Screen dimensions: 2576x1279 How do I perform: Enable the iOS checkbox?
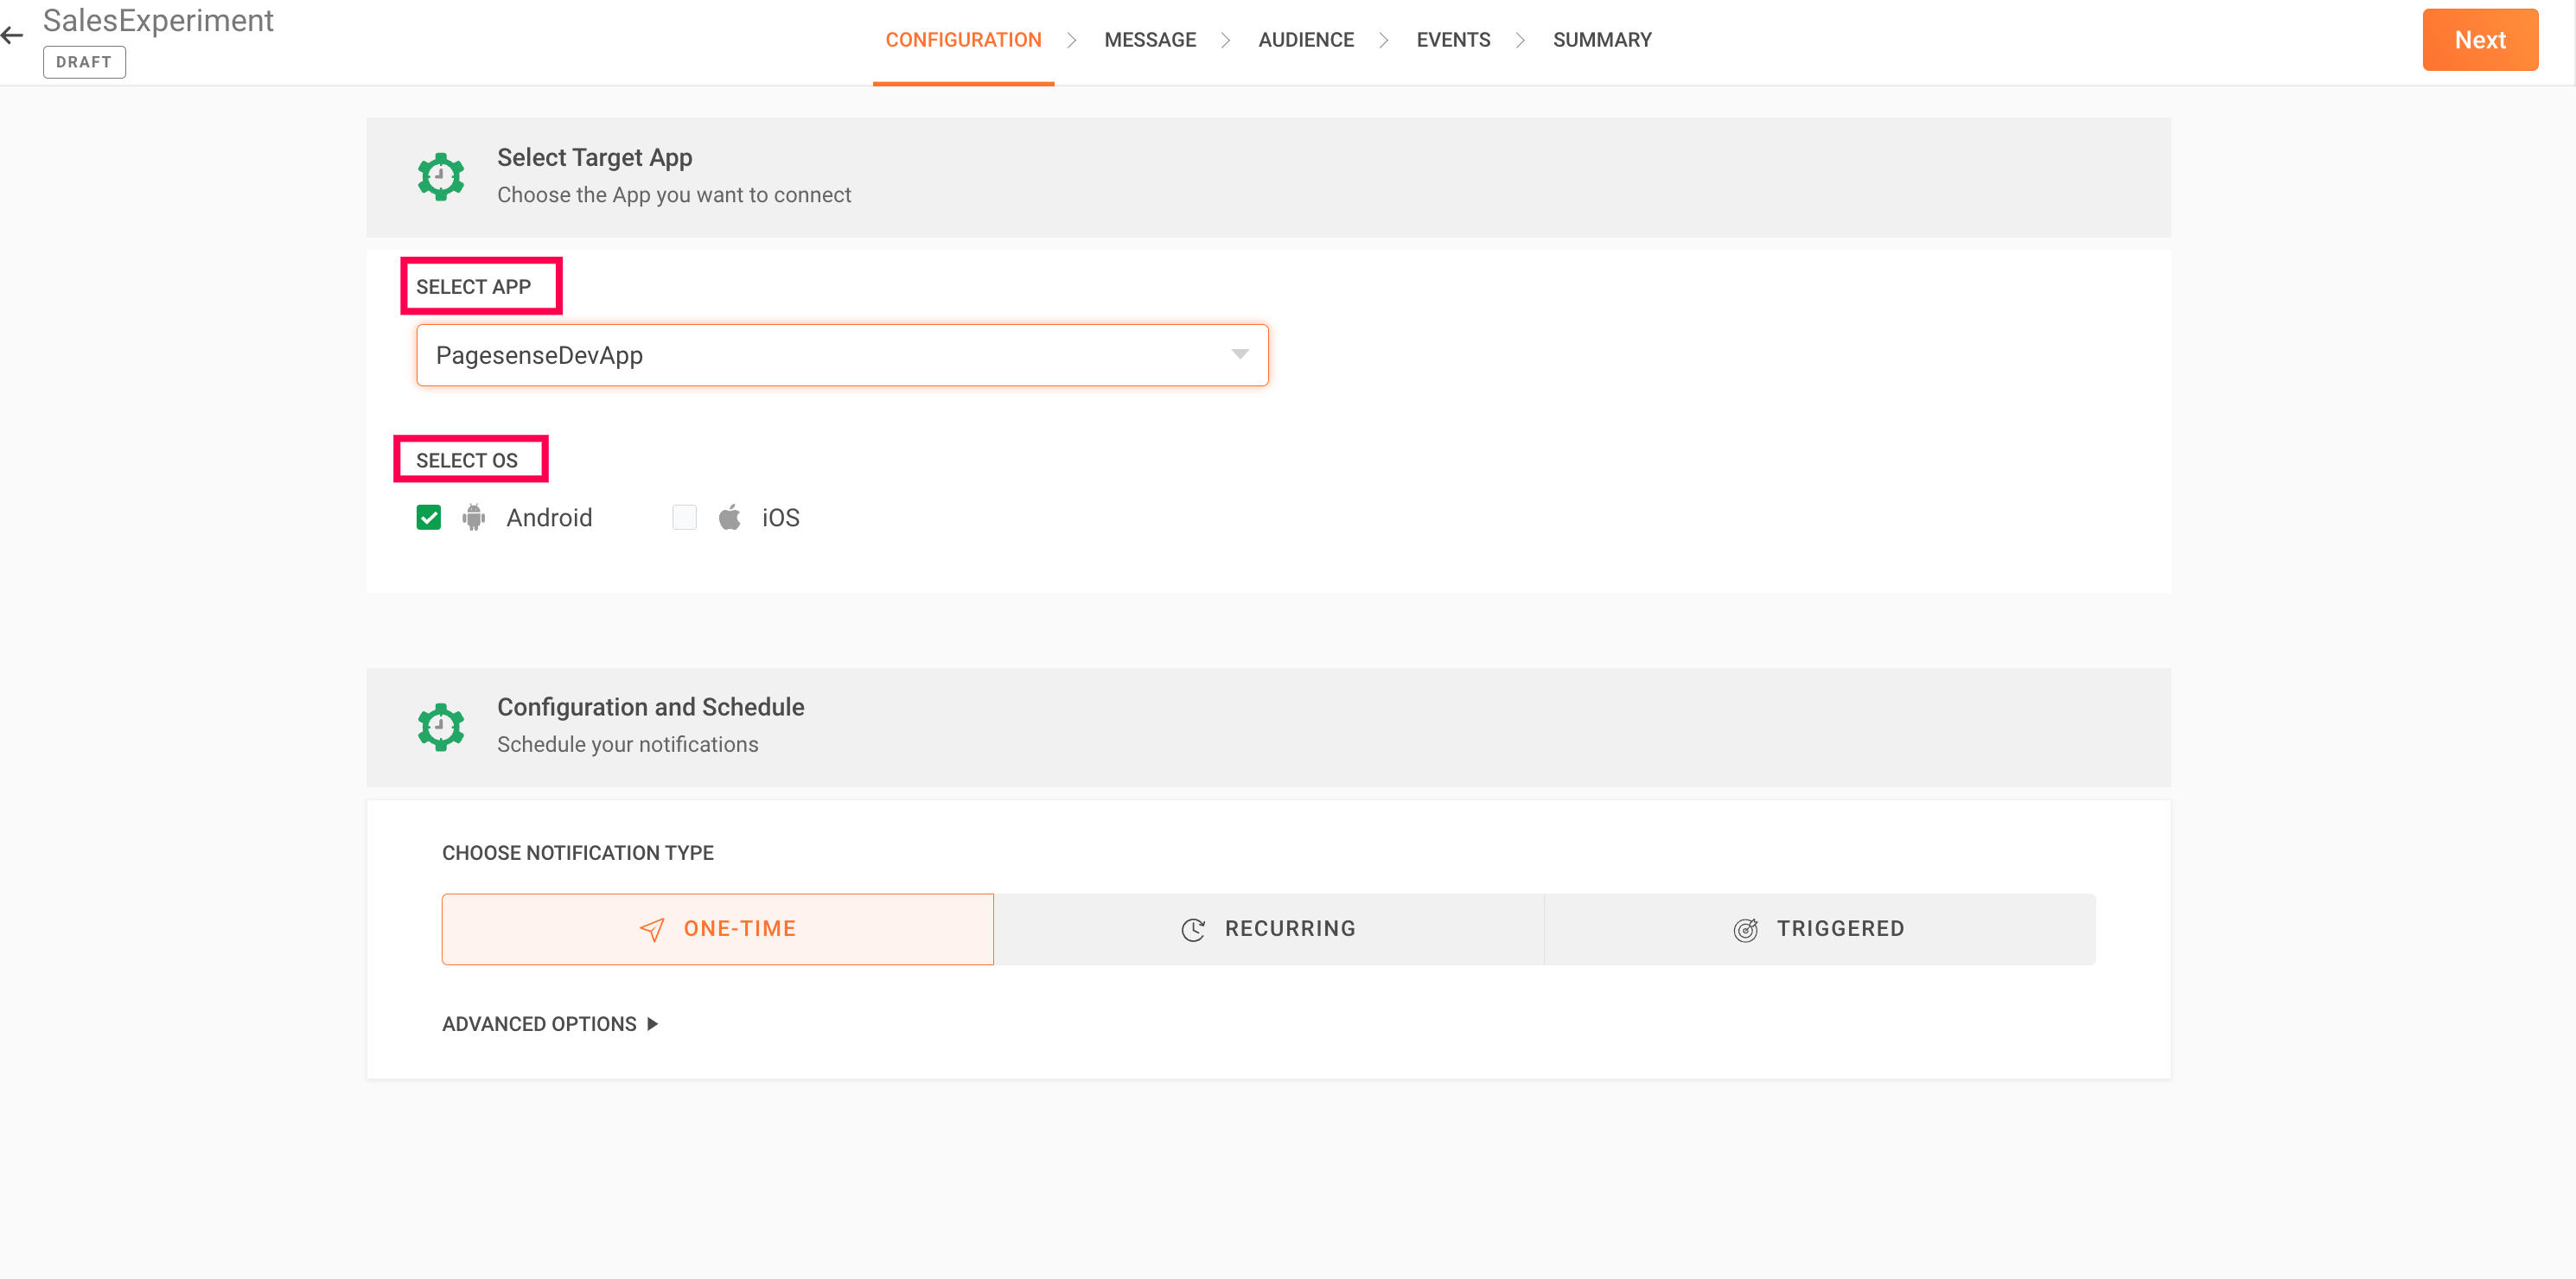click(685, 517)
